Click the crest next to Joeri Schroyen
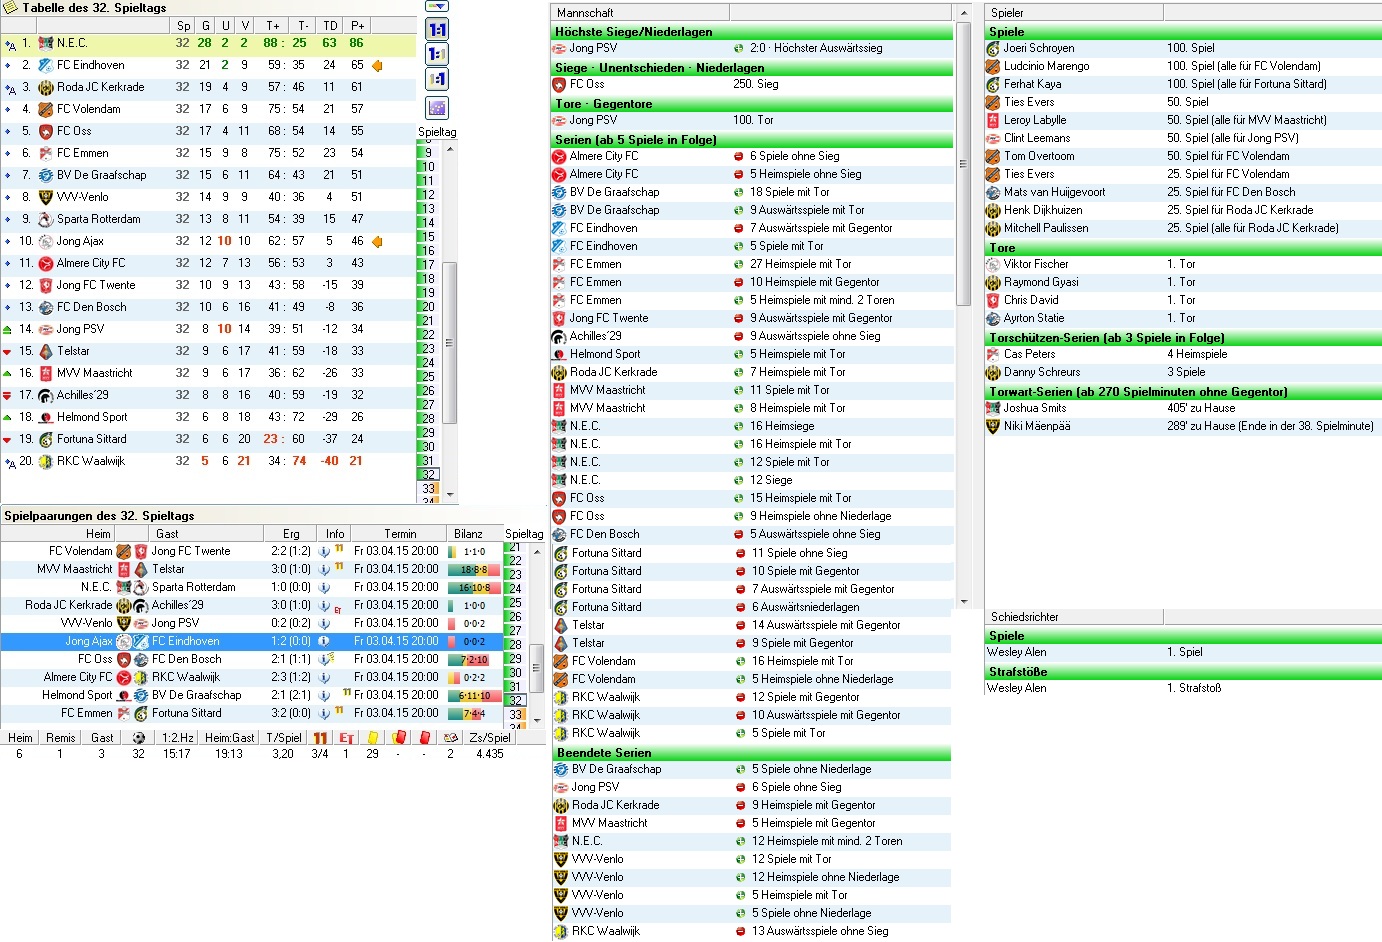1382x942 pixels. click(x=993, y=48)
